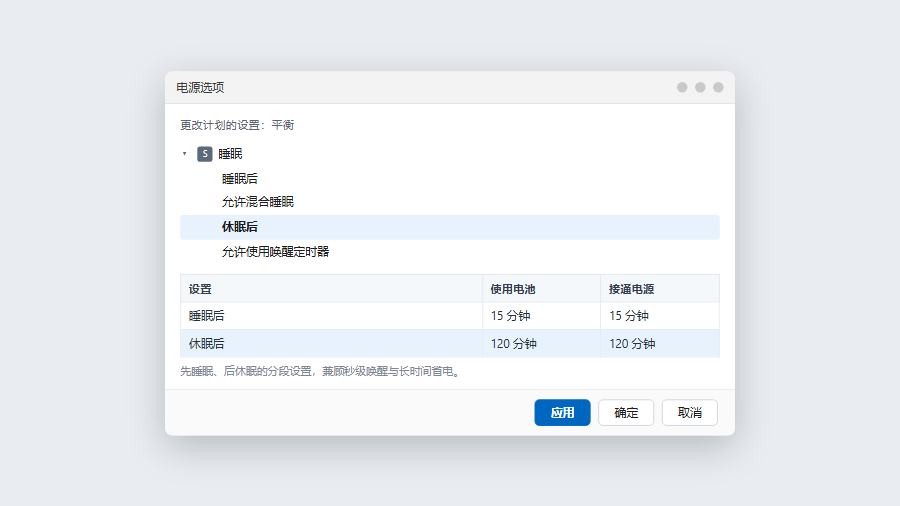Click the 更改计划的设置：平衡 heading
This screenshot has width=900, height=506.
click(x=237, y=125)
